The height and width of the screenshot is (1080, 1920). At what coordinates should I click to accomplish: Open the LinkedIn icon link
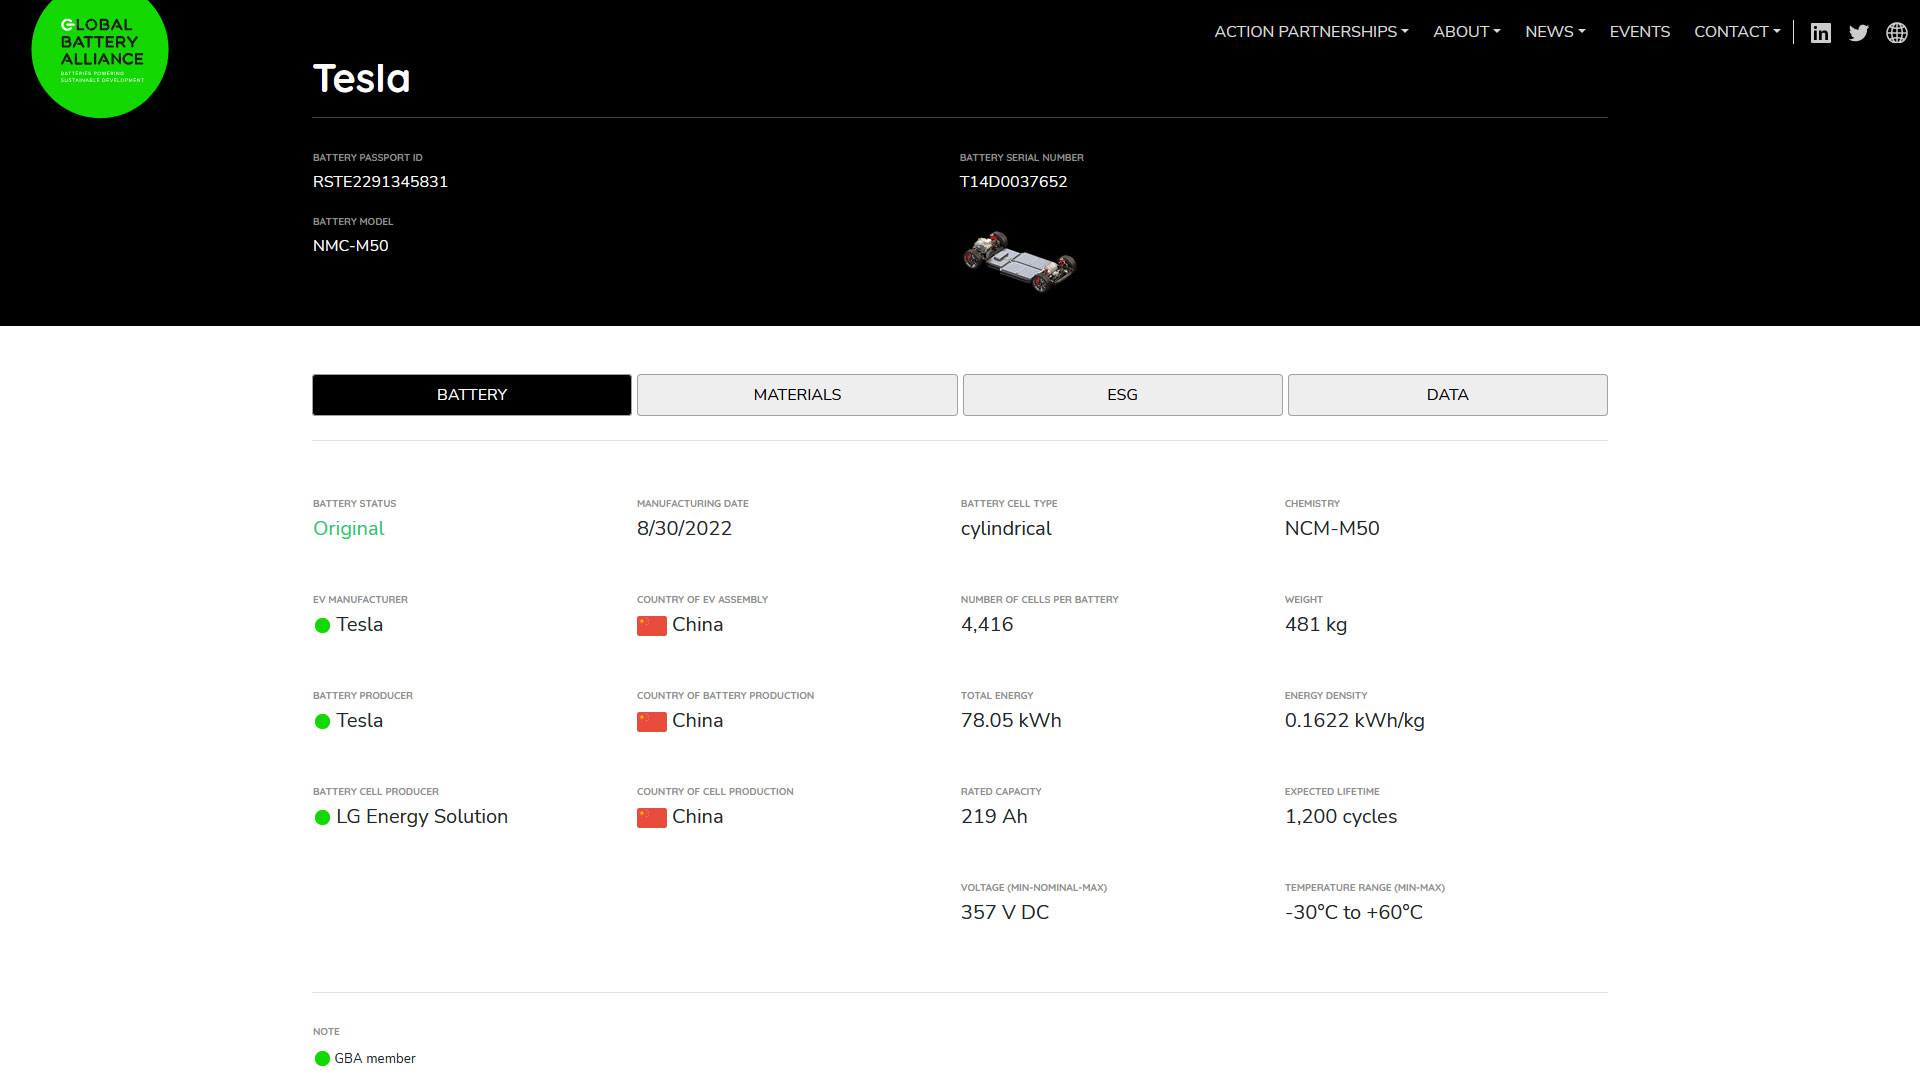(x=1821, y=33)
